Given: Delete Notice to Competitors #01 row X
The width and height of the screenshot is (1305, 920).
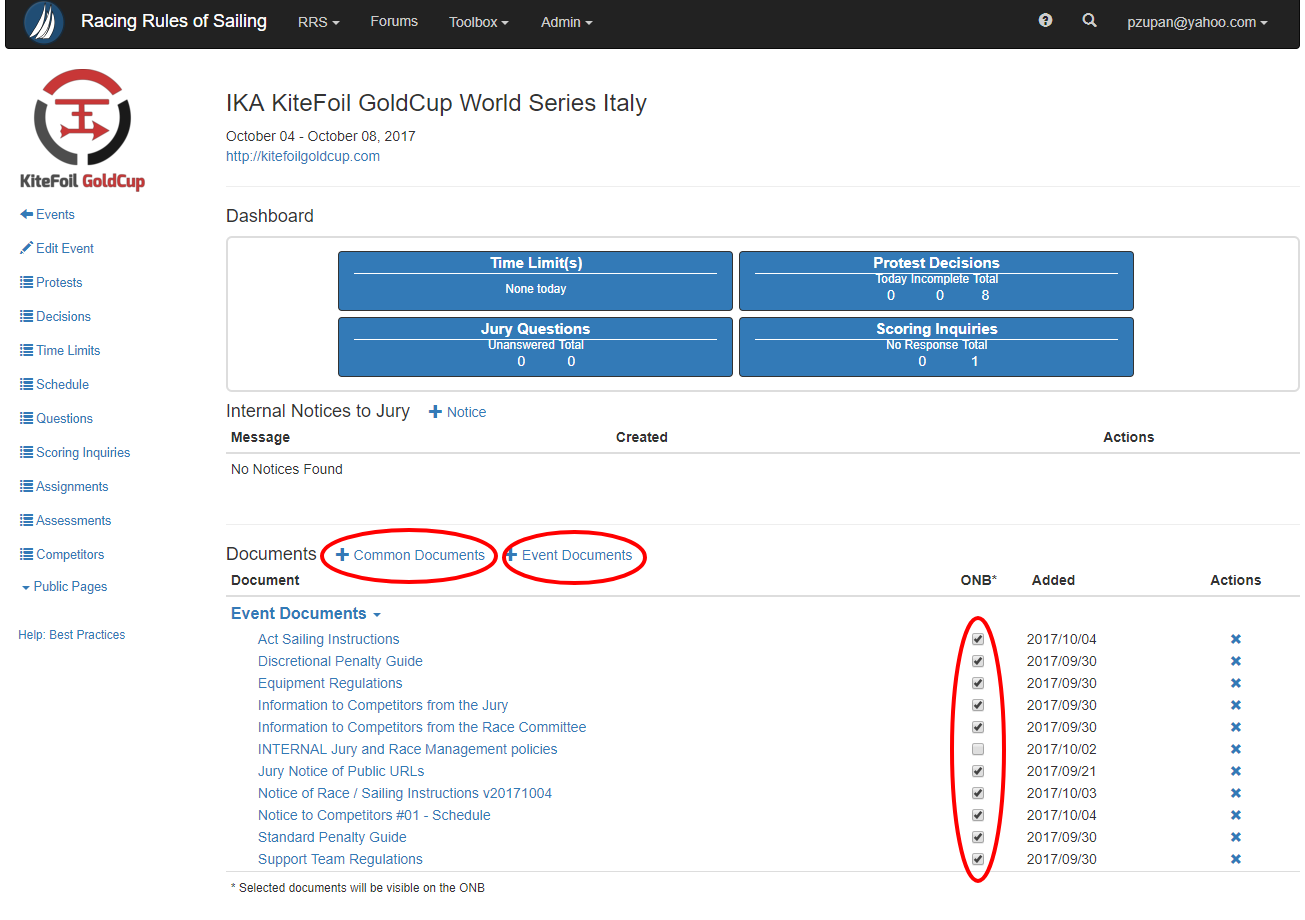Looking at the screenshot, I should pos(1235,815).
